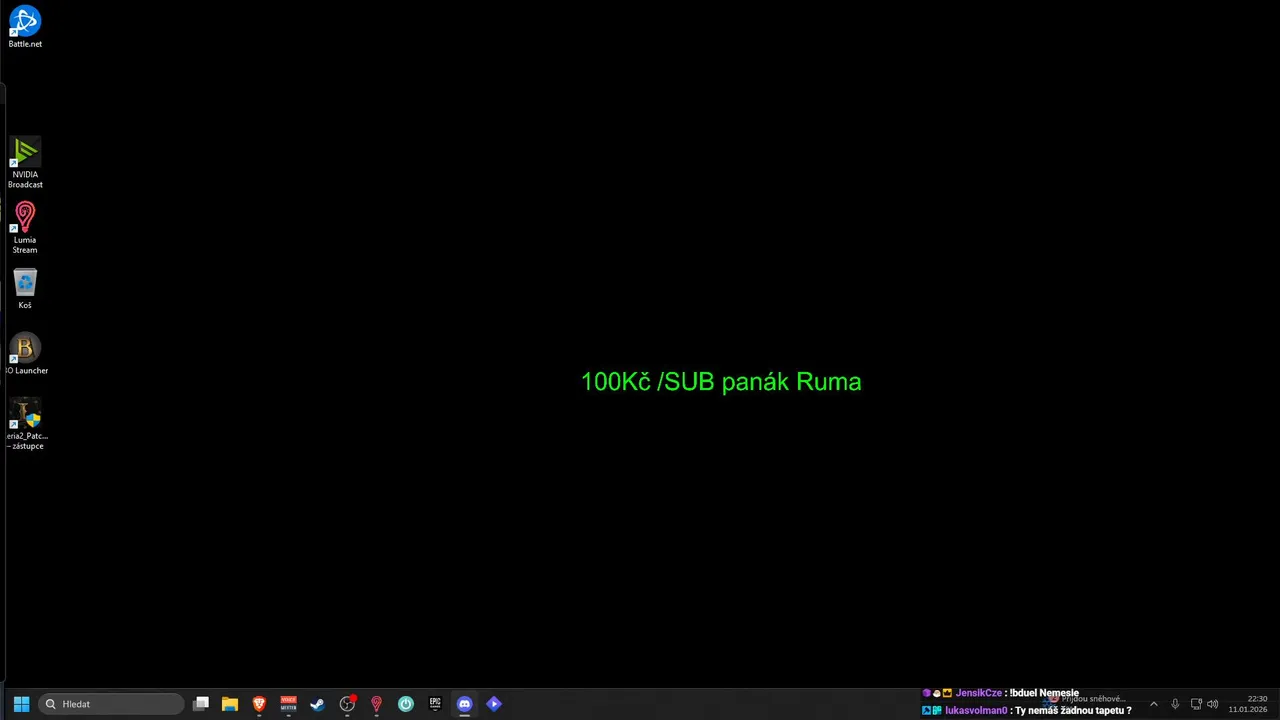
Task: Open Steam from the taskbar
Action: (318, 704)
